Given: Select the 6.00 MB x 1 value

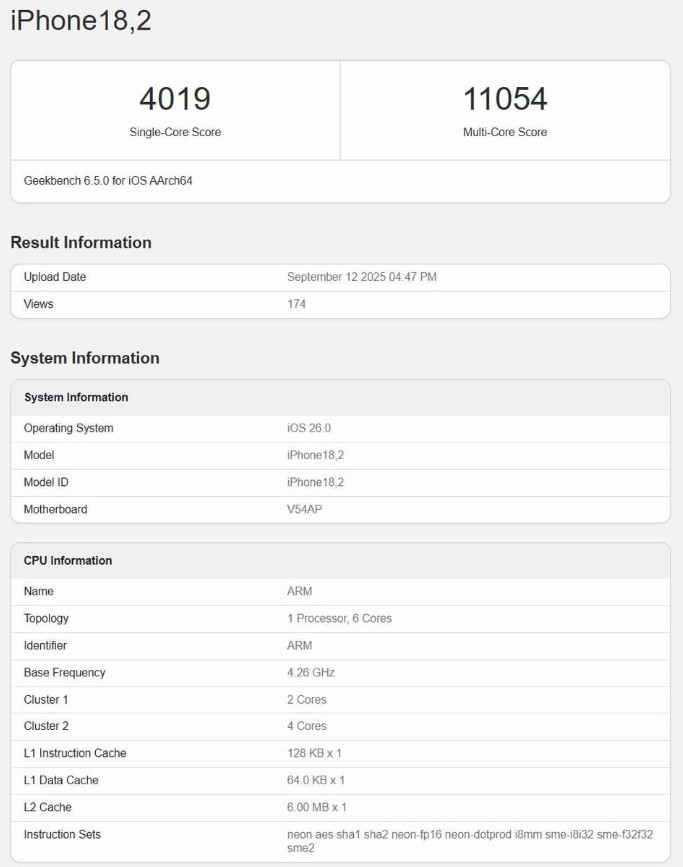Looking at the screenshot, I should [x=316, y=807].
